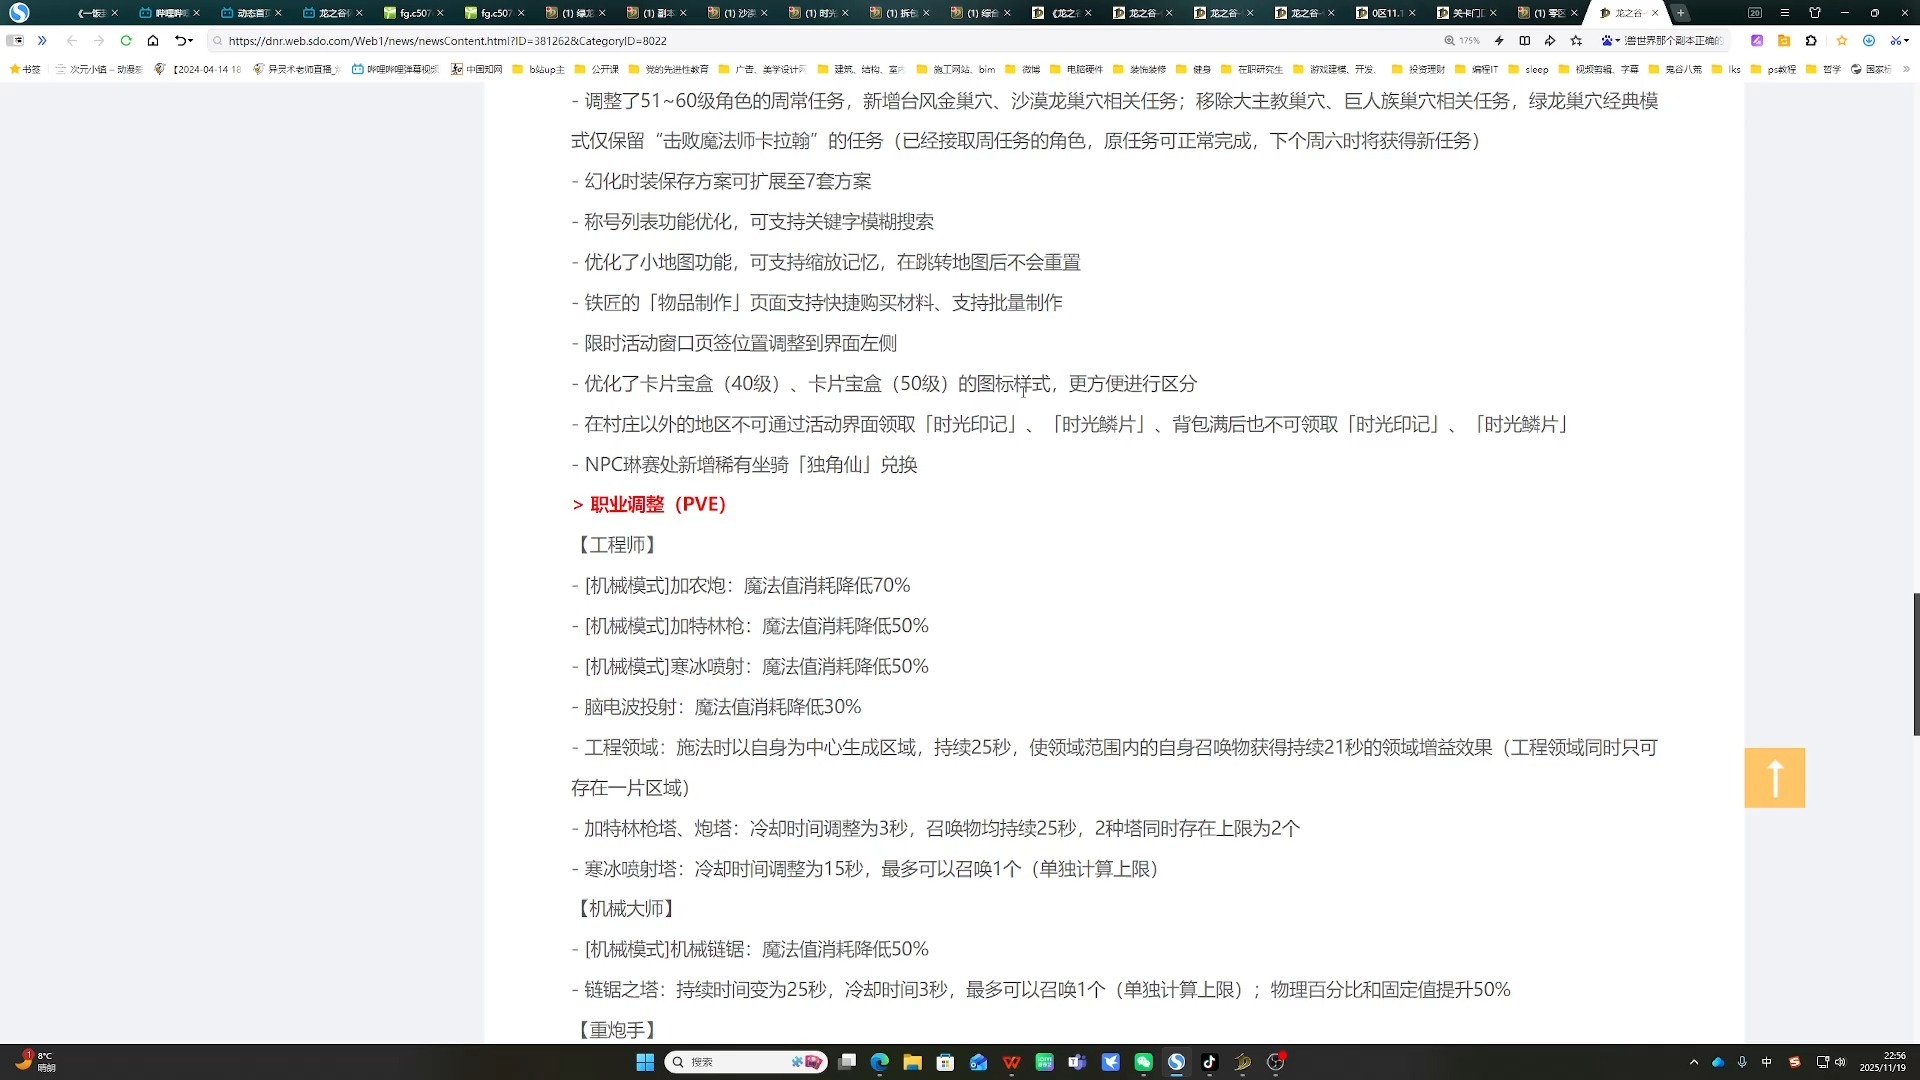Click the Baidu AI assistant icon

(x=1606, y=41)
